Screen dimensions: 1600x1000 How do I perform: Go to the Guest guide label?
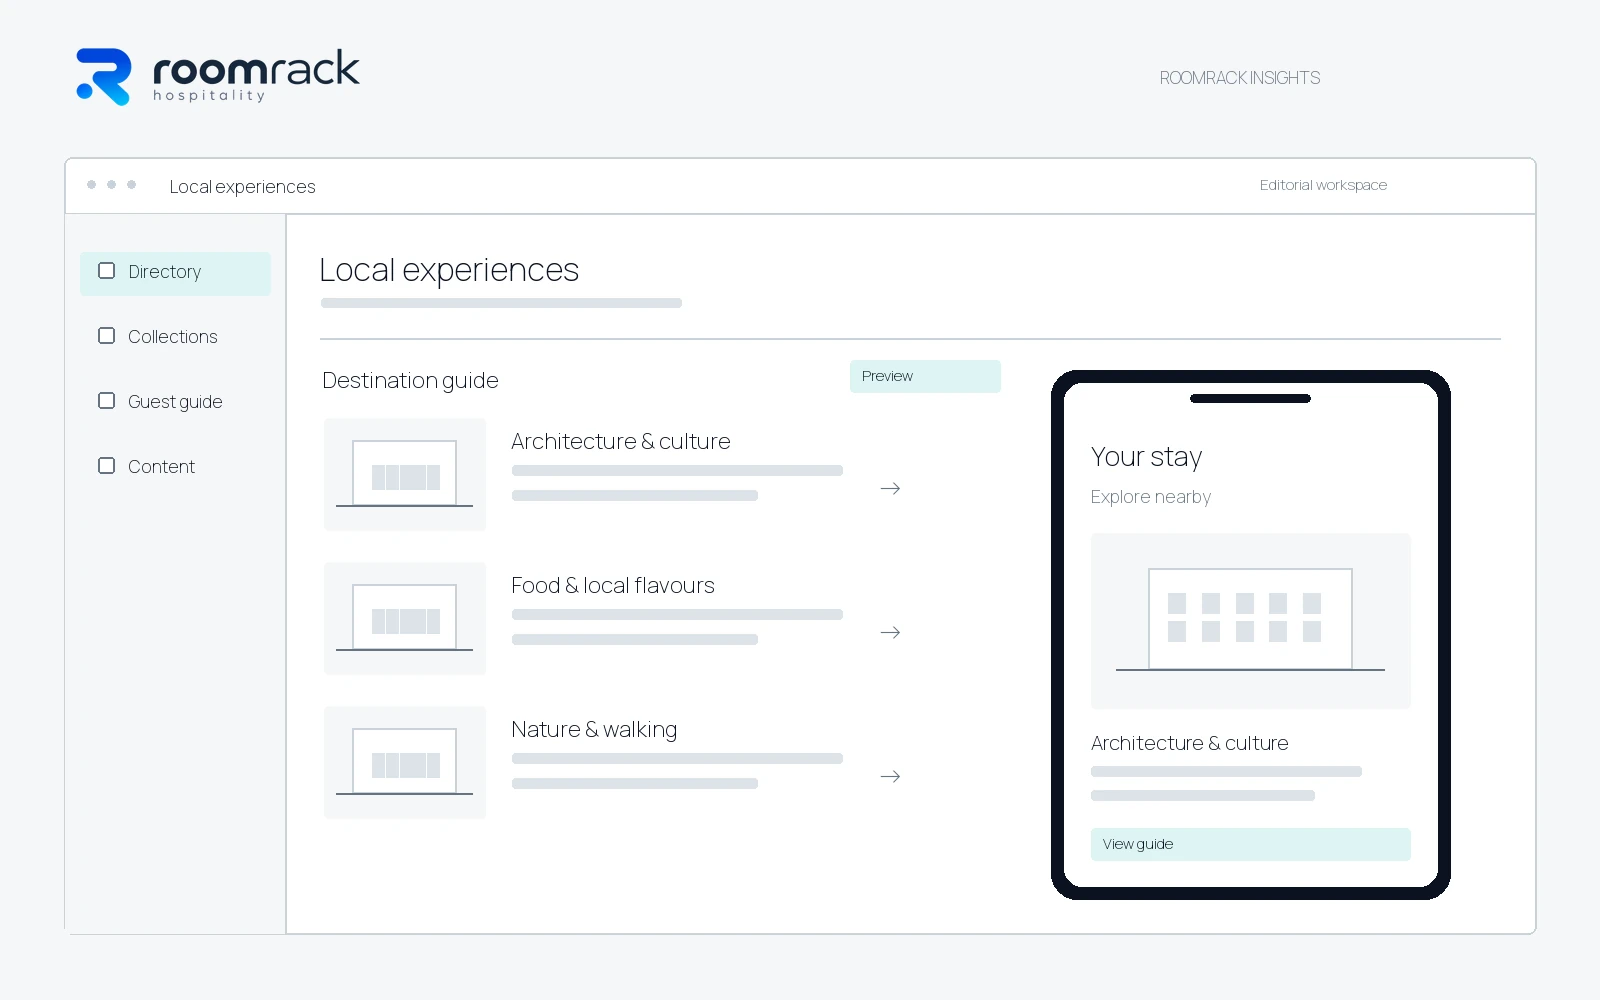point(175,402)
